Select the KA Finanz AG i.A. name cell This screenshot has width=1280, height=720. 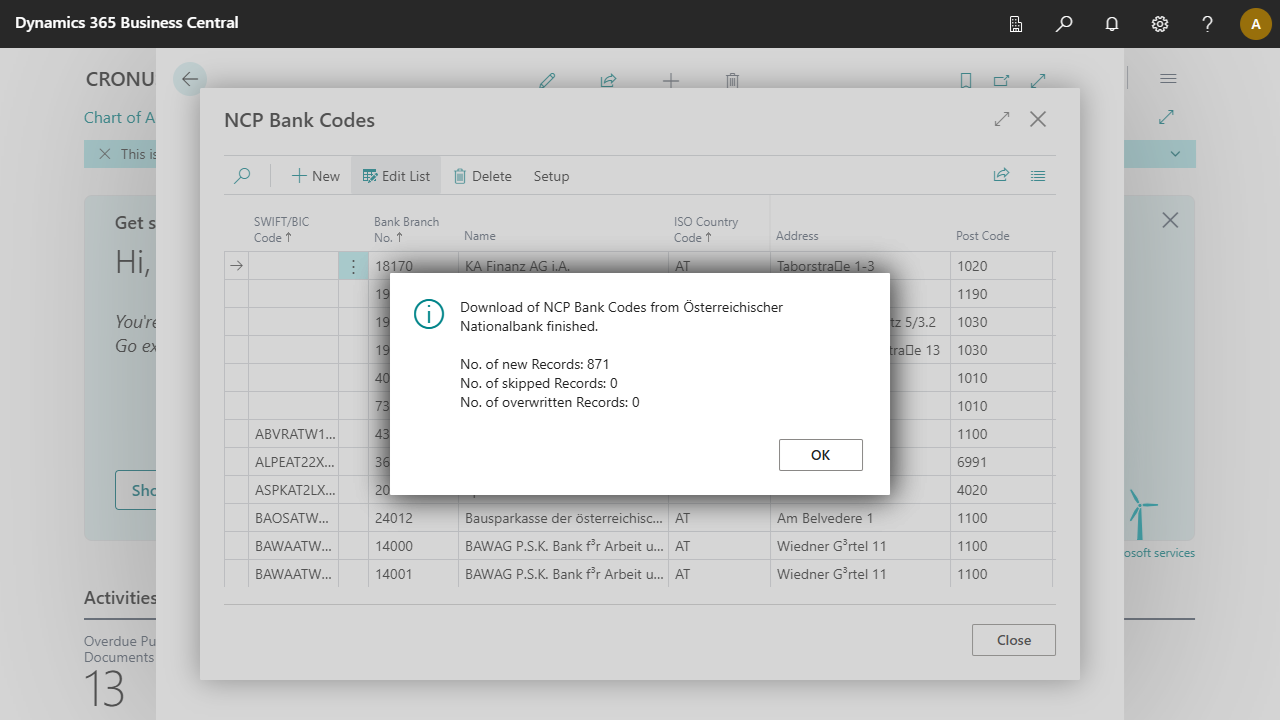click(563, 266)
